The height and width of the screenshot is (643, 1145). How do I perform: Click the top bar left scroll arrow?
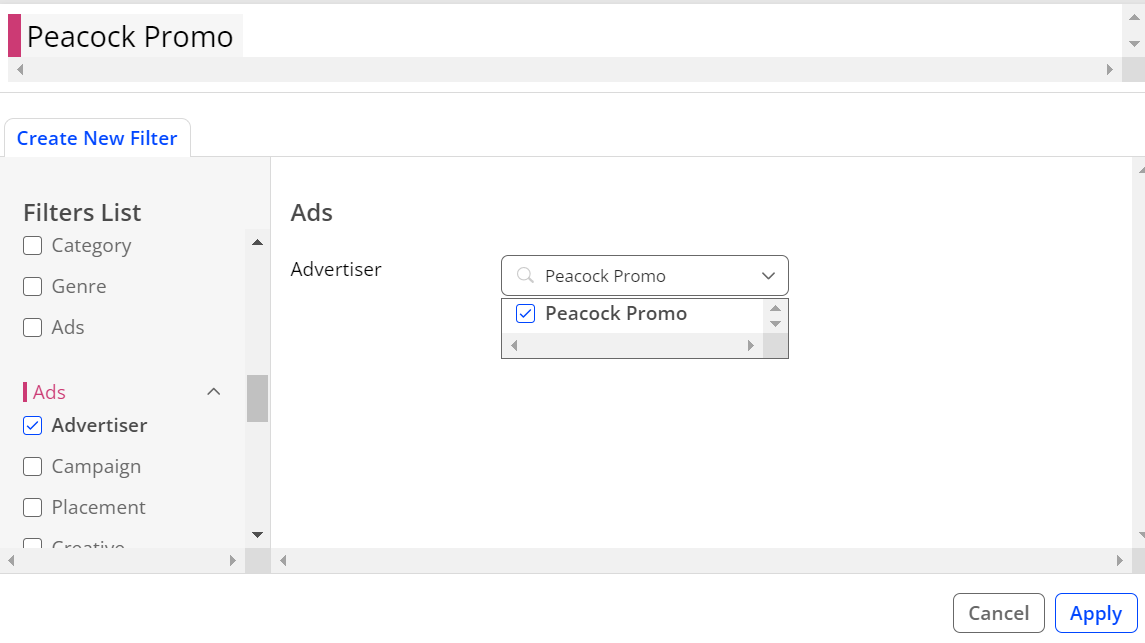20,69
